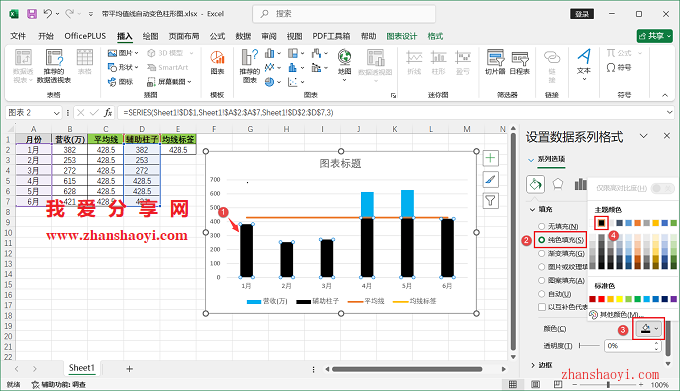The height and width of the screenshot is (391, 680).
Task: Click the Insert Function fx icon
Action: tap(108, 113)
